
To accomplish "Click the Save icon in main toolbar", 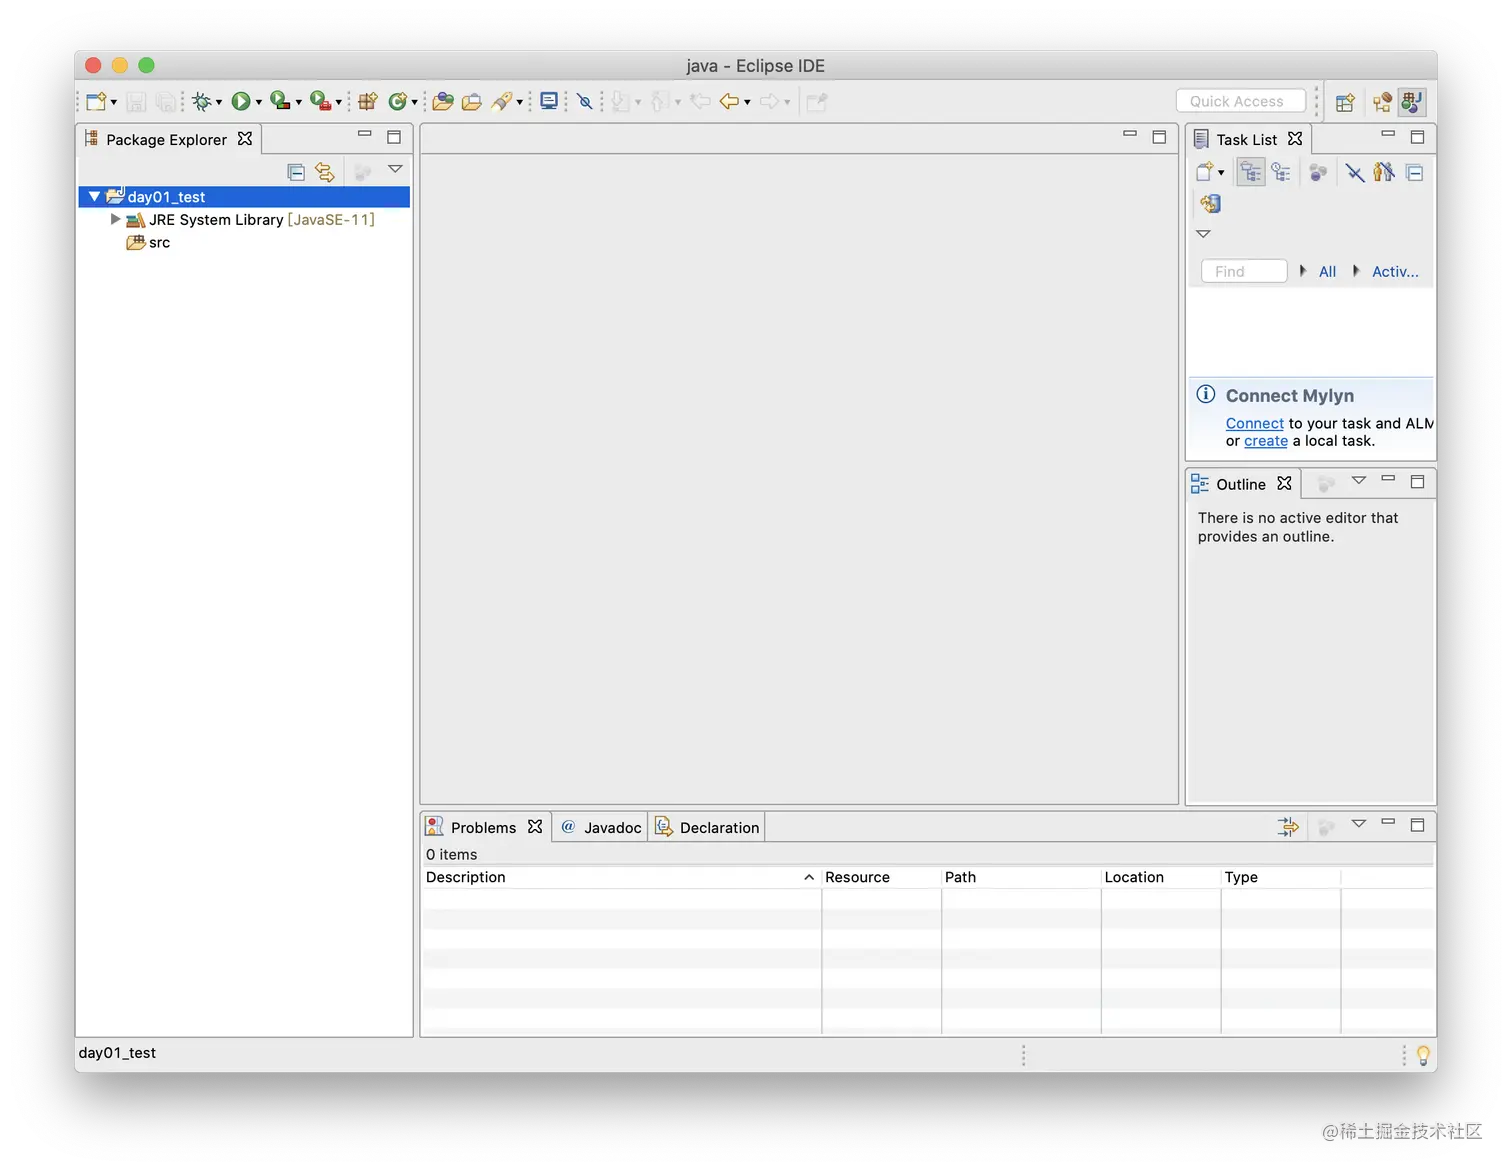I will (137, 101).
